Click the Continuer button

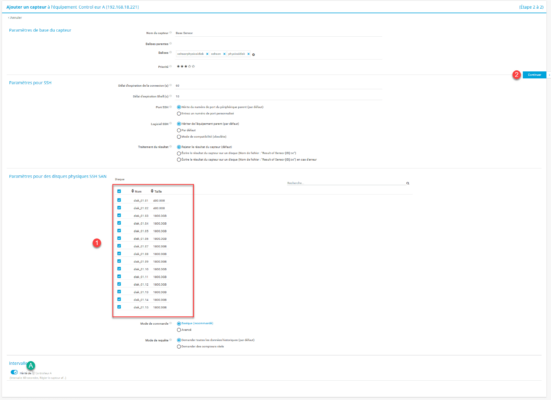534,75
